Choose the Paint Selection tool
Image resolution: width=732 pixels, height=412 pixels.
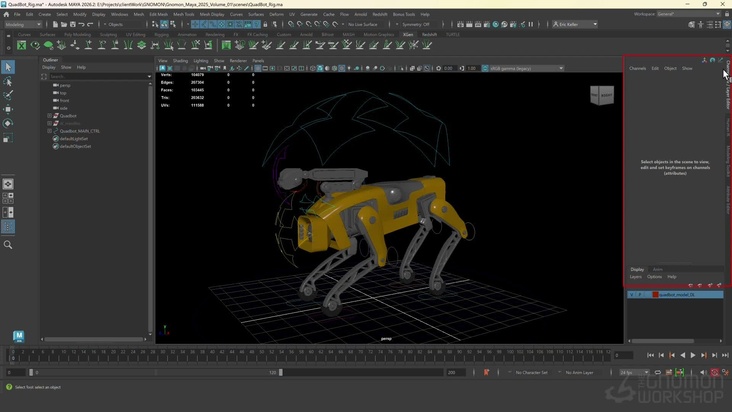[8, 95]
